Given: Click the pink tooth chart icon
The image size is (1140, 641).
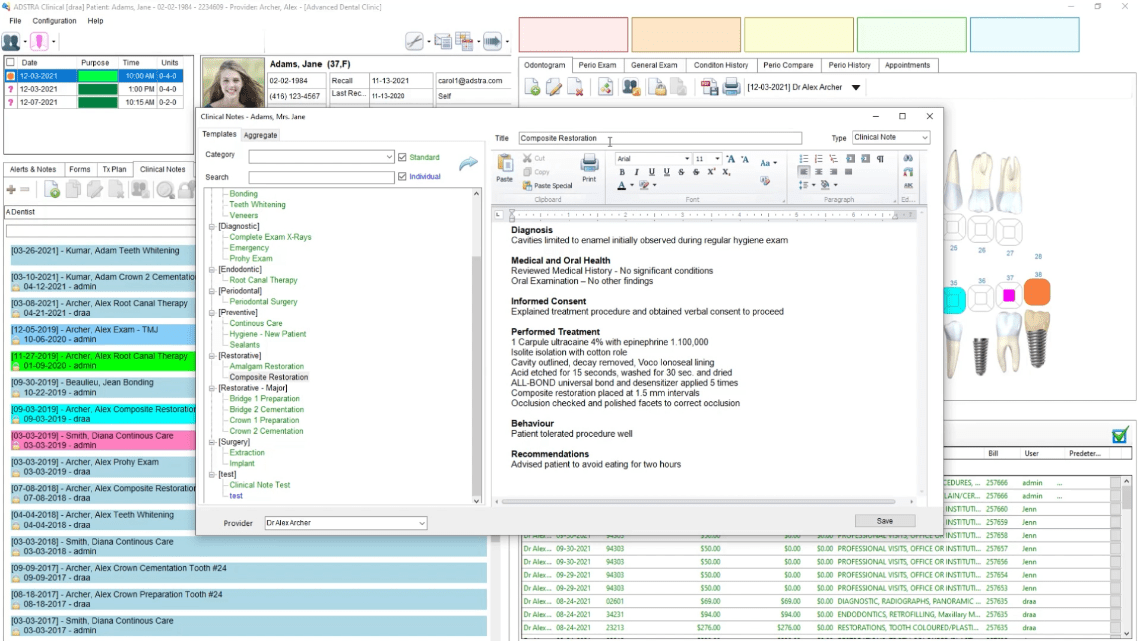Looking at the screenshot, I should [x=39, y=41].
